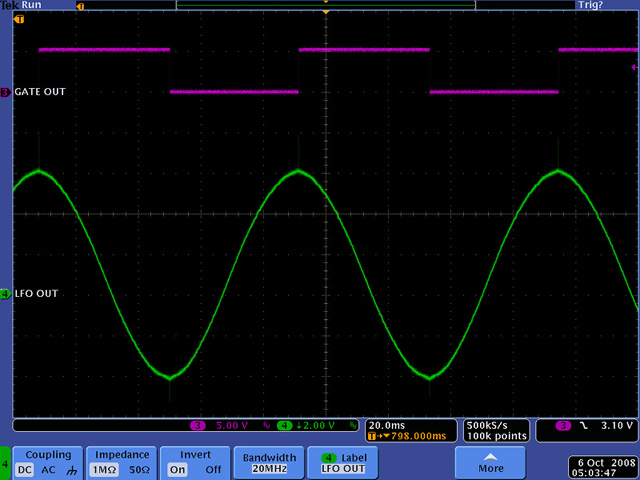Click the 100k points record length
640x480 pixels.
pyautogui.click(x=497, y=436)
